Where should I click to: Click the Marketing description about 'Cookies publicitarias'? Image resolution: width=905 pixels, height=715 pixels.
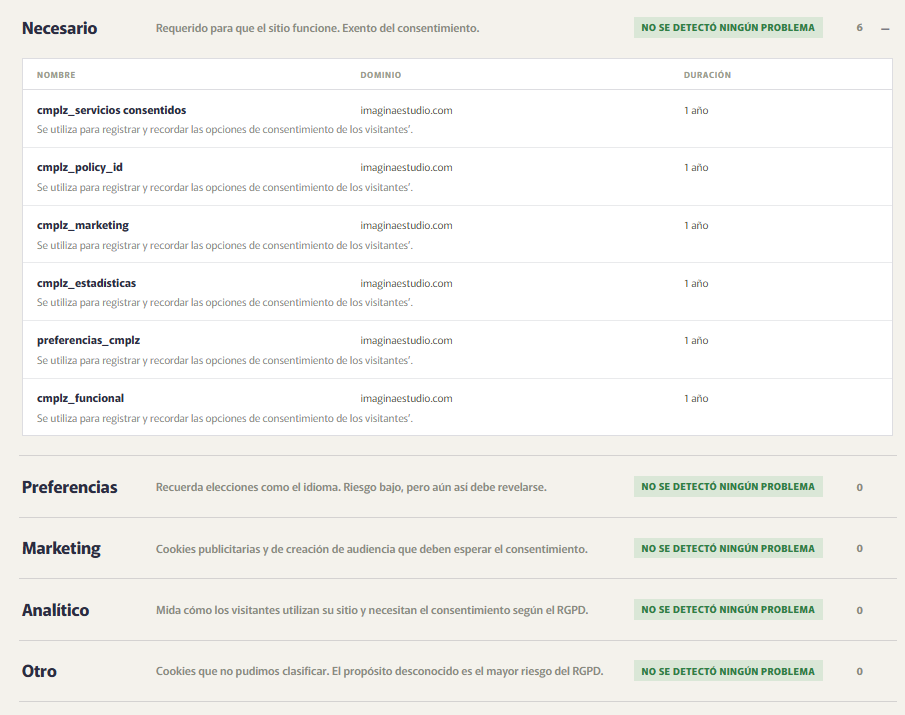pyautogui.click(x=372, y=549)
